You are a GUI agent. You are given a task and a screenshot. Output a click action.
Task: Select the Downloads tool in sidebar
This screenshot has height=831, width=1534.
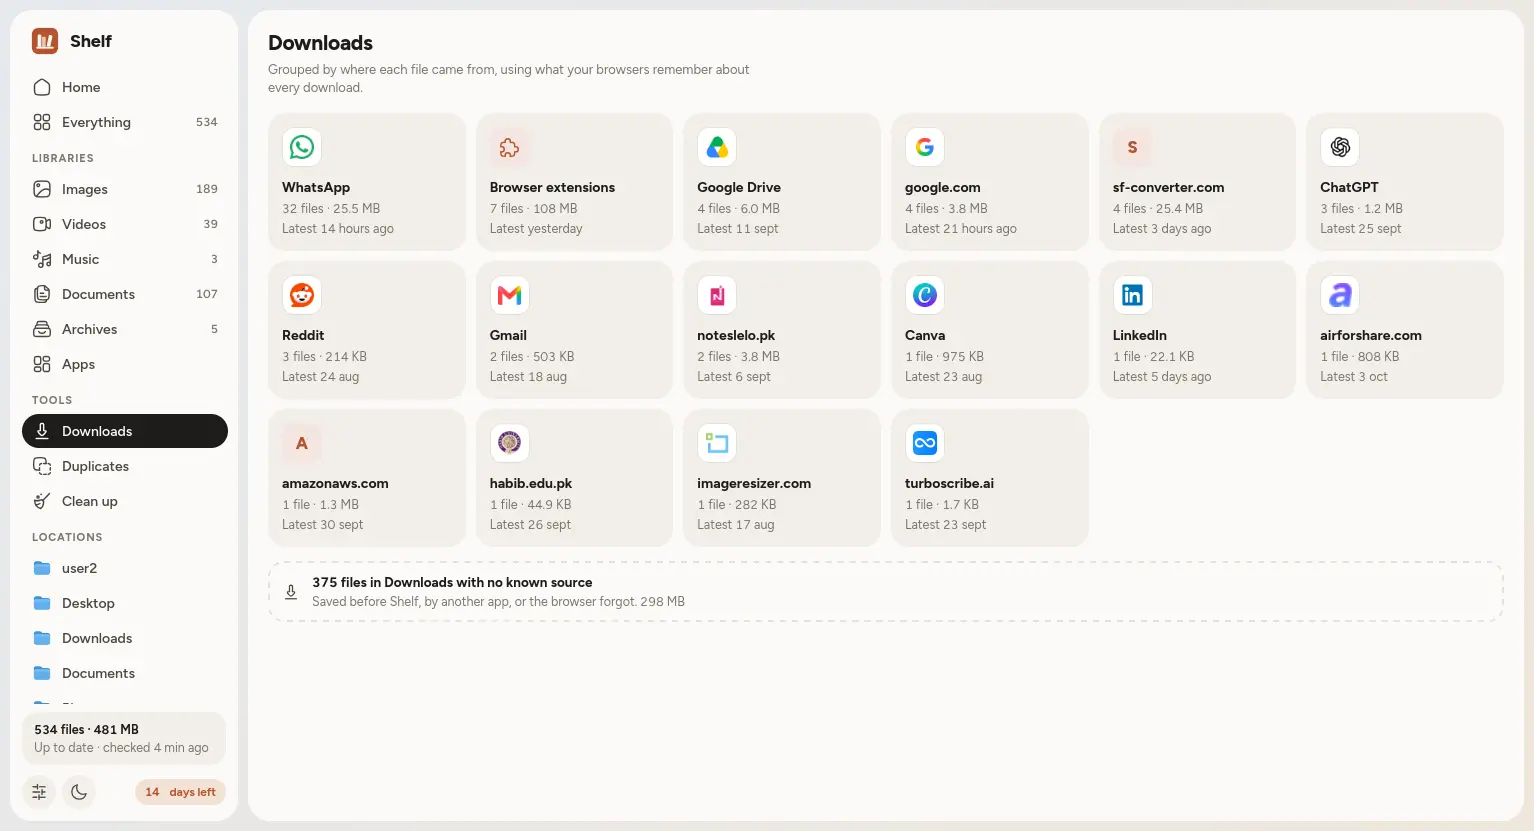pos(125,431)
